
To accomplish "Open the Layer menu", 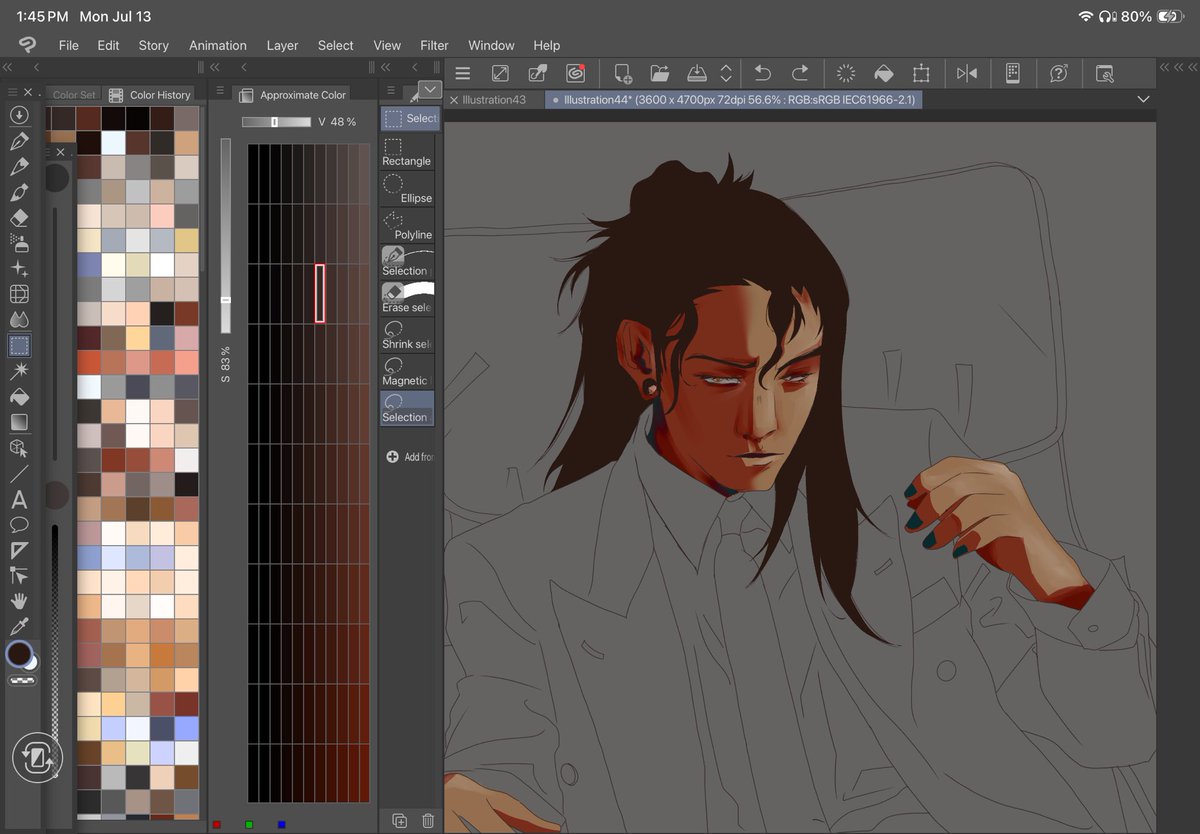I will coord(282,45).
